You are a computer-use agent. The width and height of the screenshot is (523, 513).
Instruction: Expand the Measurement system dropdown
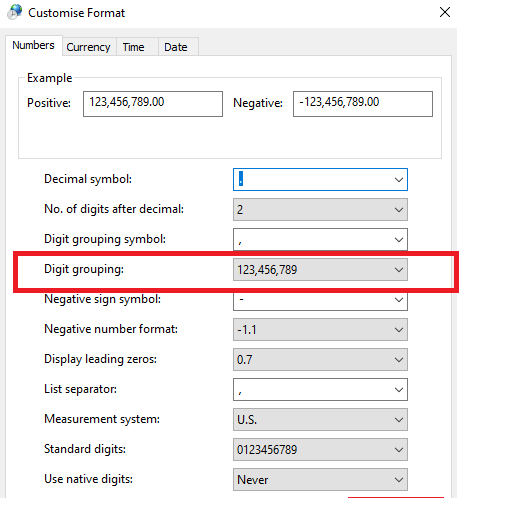320,420
